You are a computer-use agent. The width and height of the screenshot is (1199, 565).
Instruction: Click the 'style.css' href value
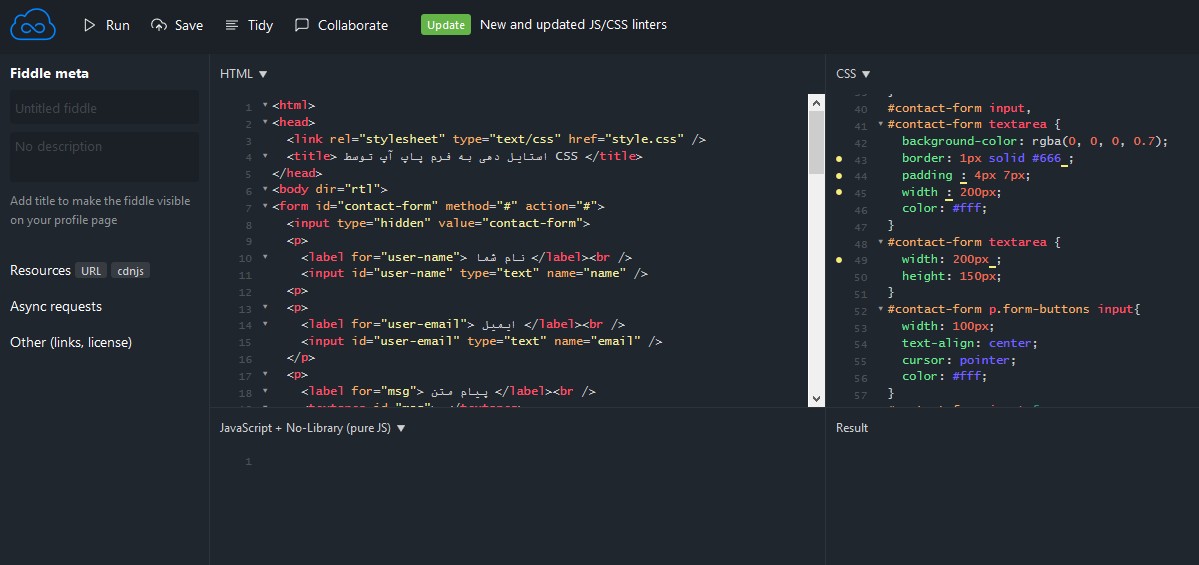coord(641,139)
